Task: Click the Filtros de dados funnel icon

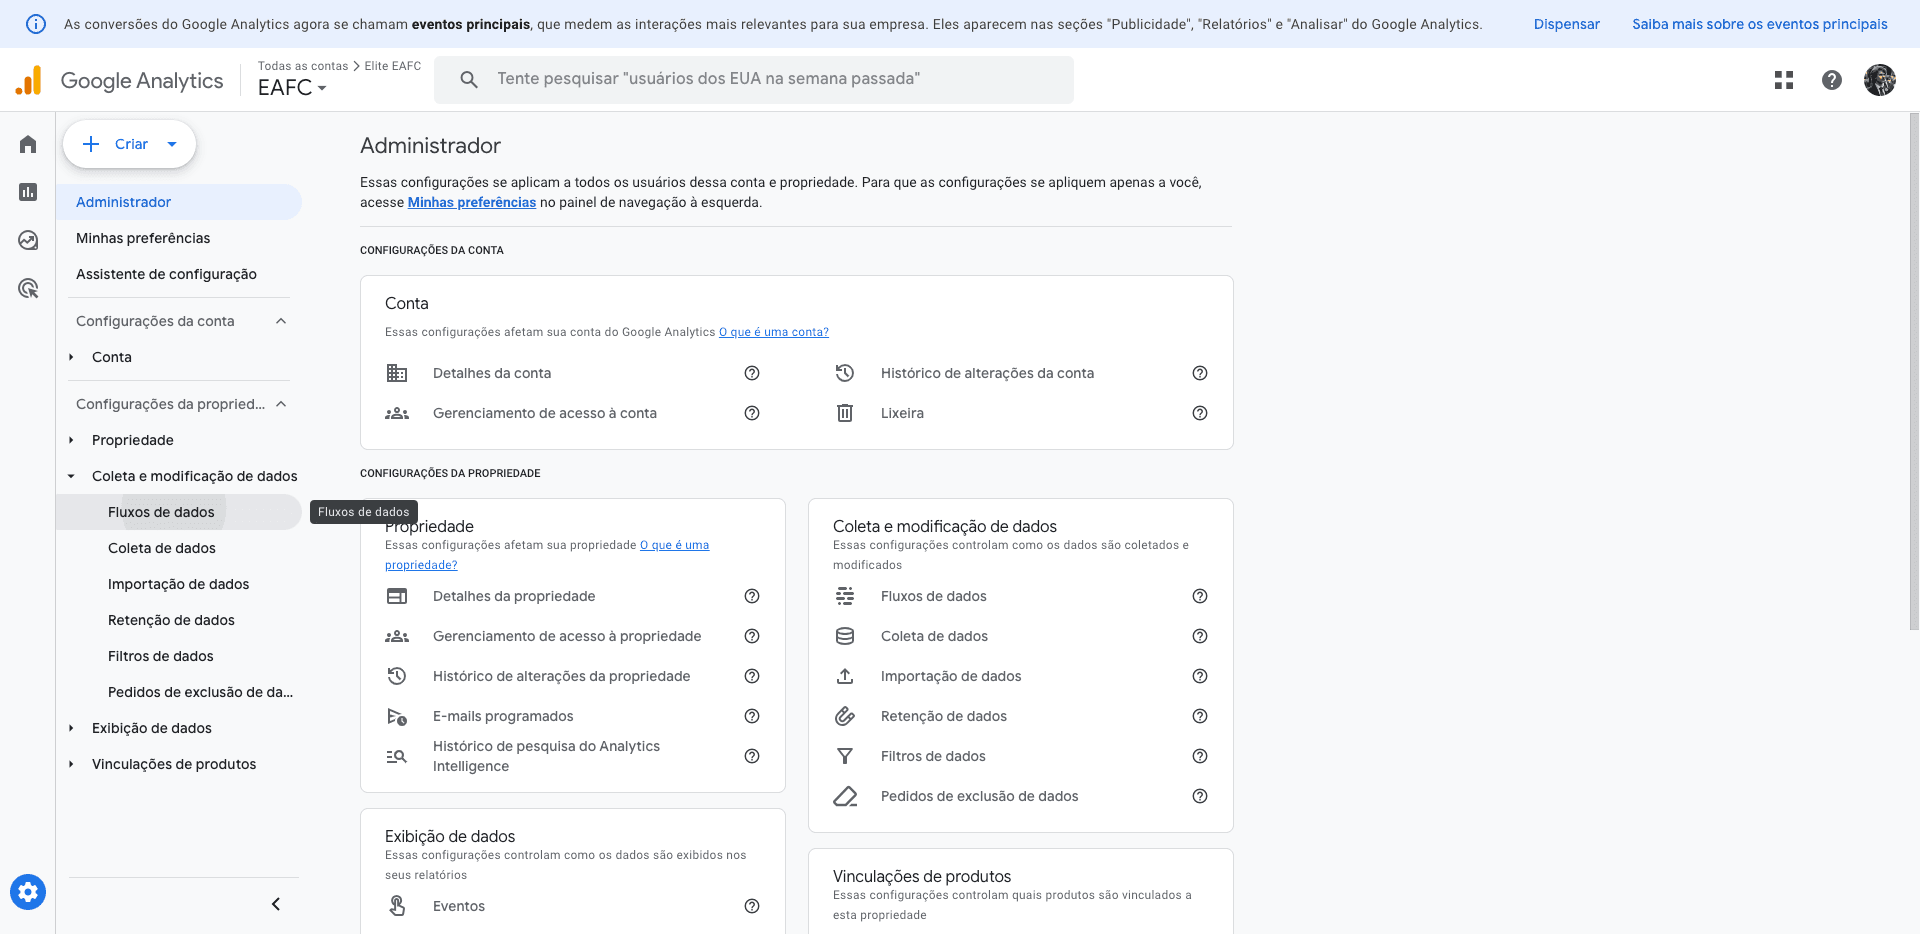Action: coord(845,756)
